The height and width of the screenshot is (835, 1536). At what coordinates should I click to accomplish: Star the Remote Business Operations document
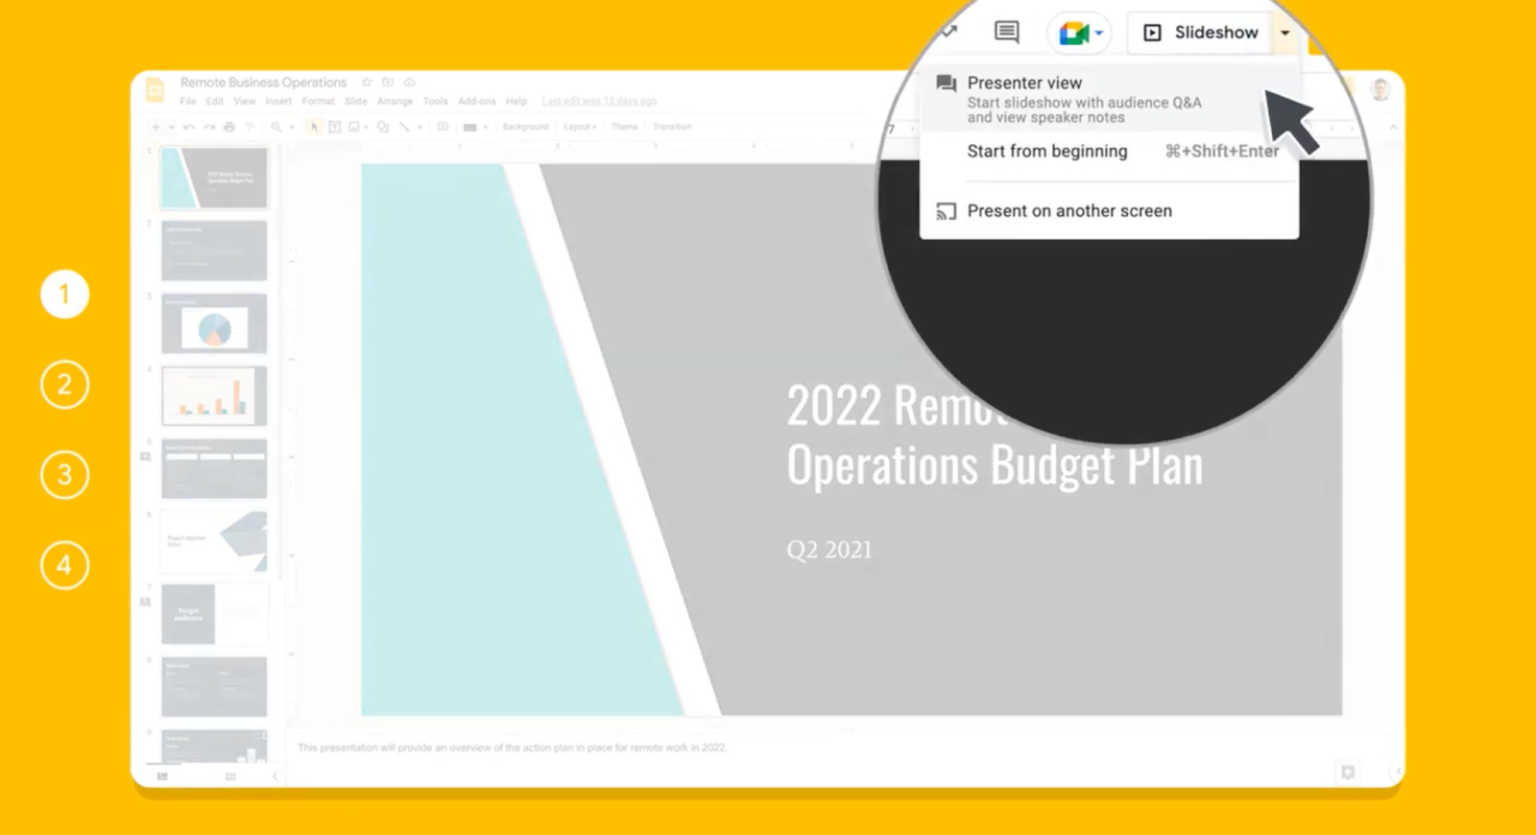pos(366,82)
